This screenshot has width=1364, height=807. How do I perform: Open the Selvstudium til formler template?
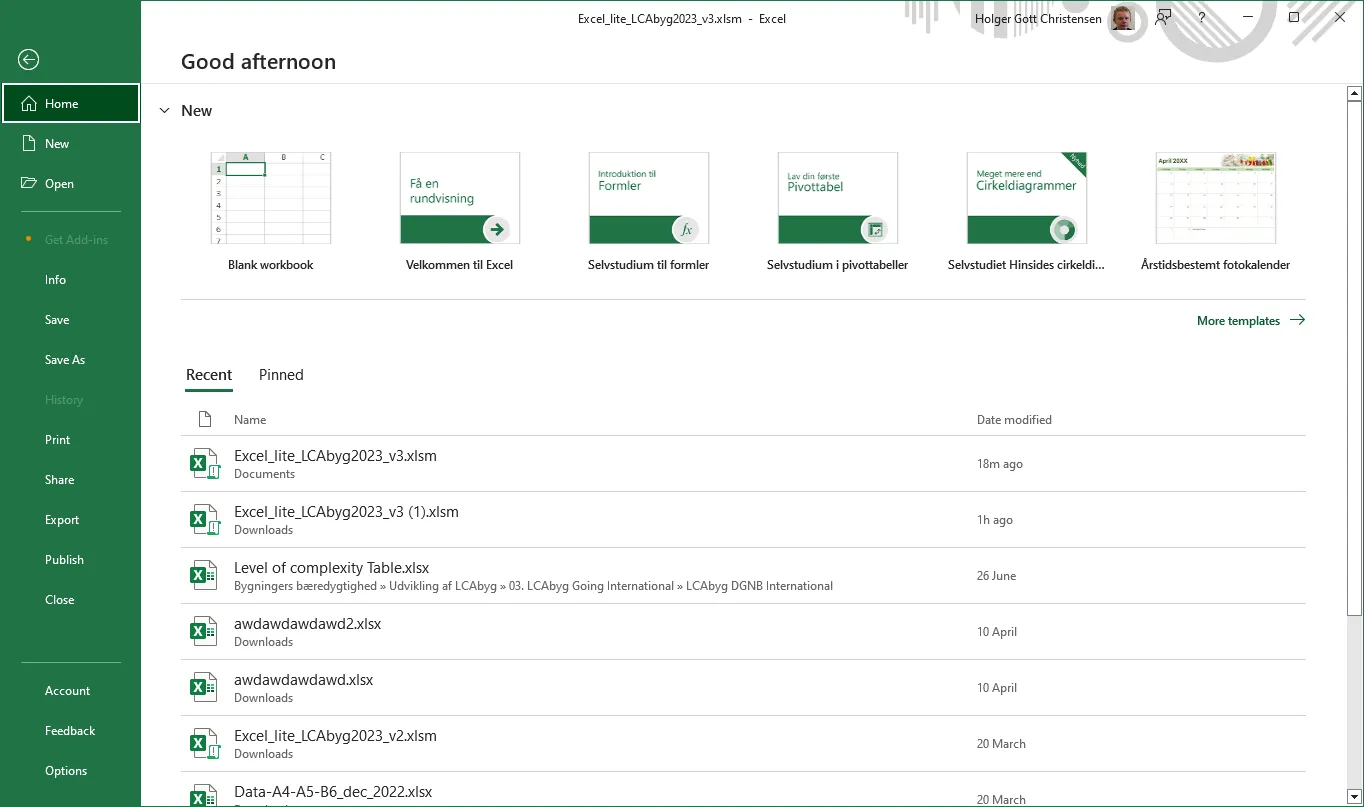pos(649,212)
